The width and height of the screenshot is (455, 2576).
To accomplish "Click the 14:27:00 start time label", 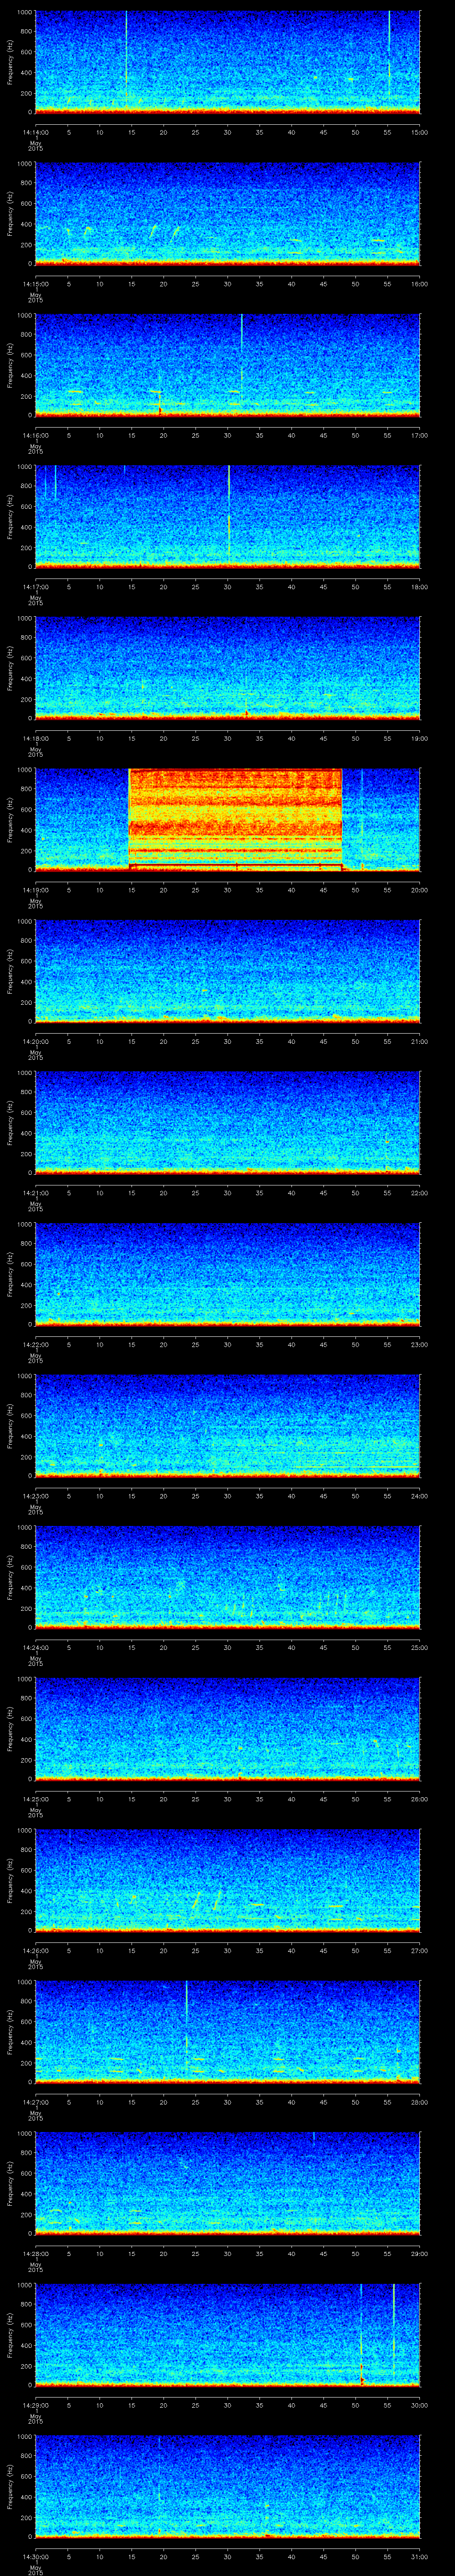I will pyautogui.click(x=35, y=2102).
